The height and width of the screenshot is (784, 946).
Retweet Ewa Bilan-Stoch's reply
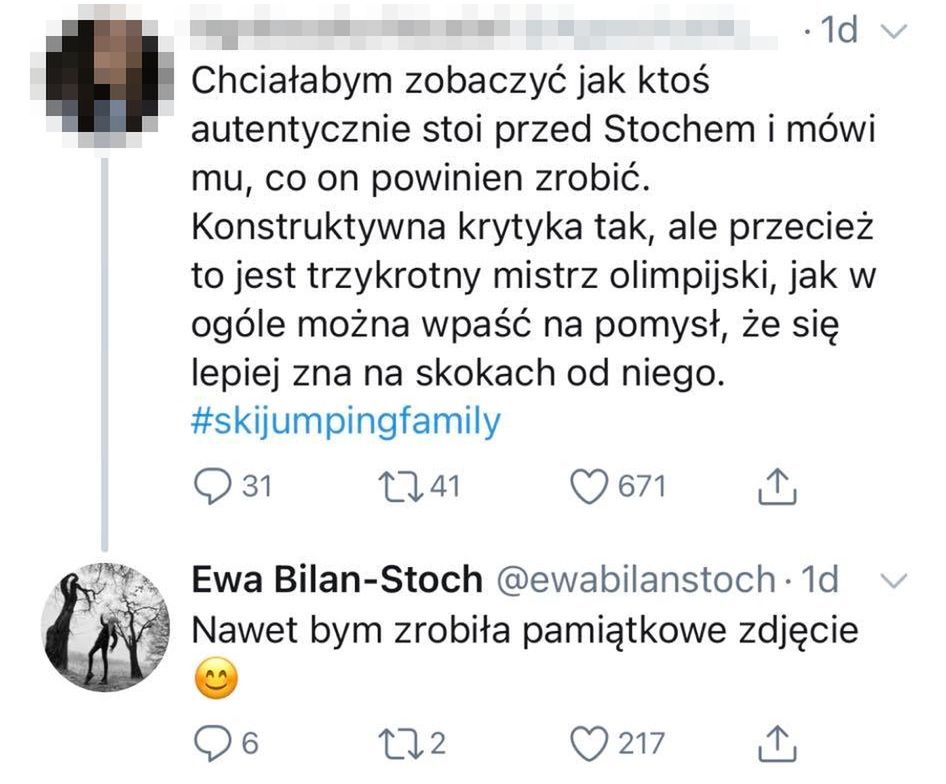396,743
